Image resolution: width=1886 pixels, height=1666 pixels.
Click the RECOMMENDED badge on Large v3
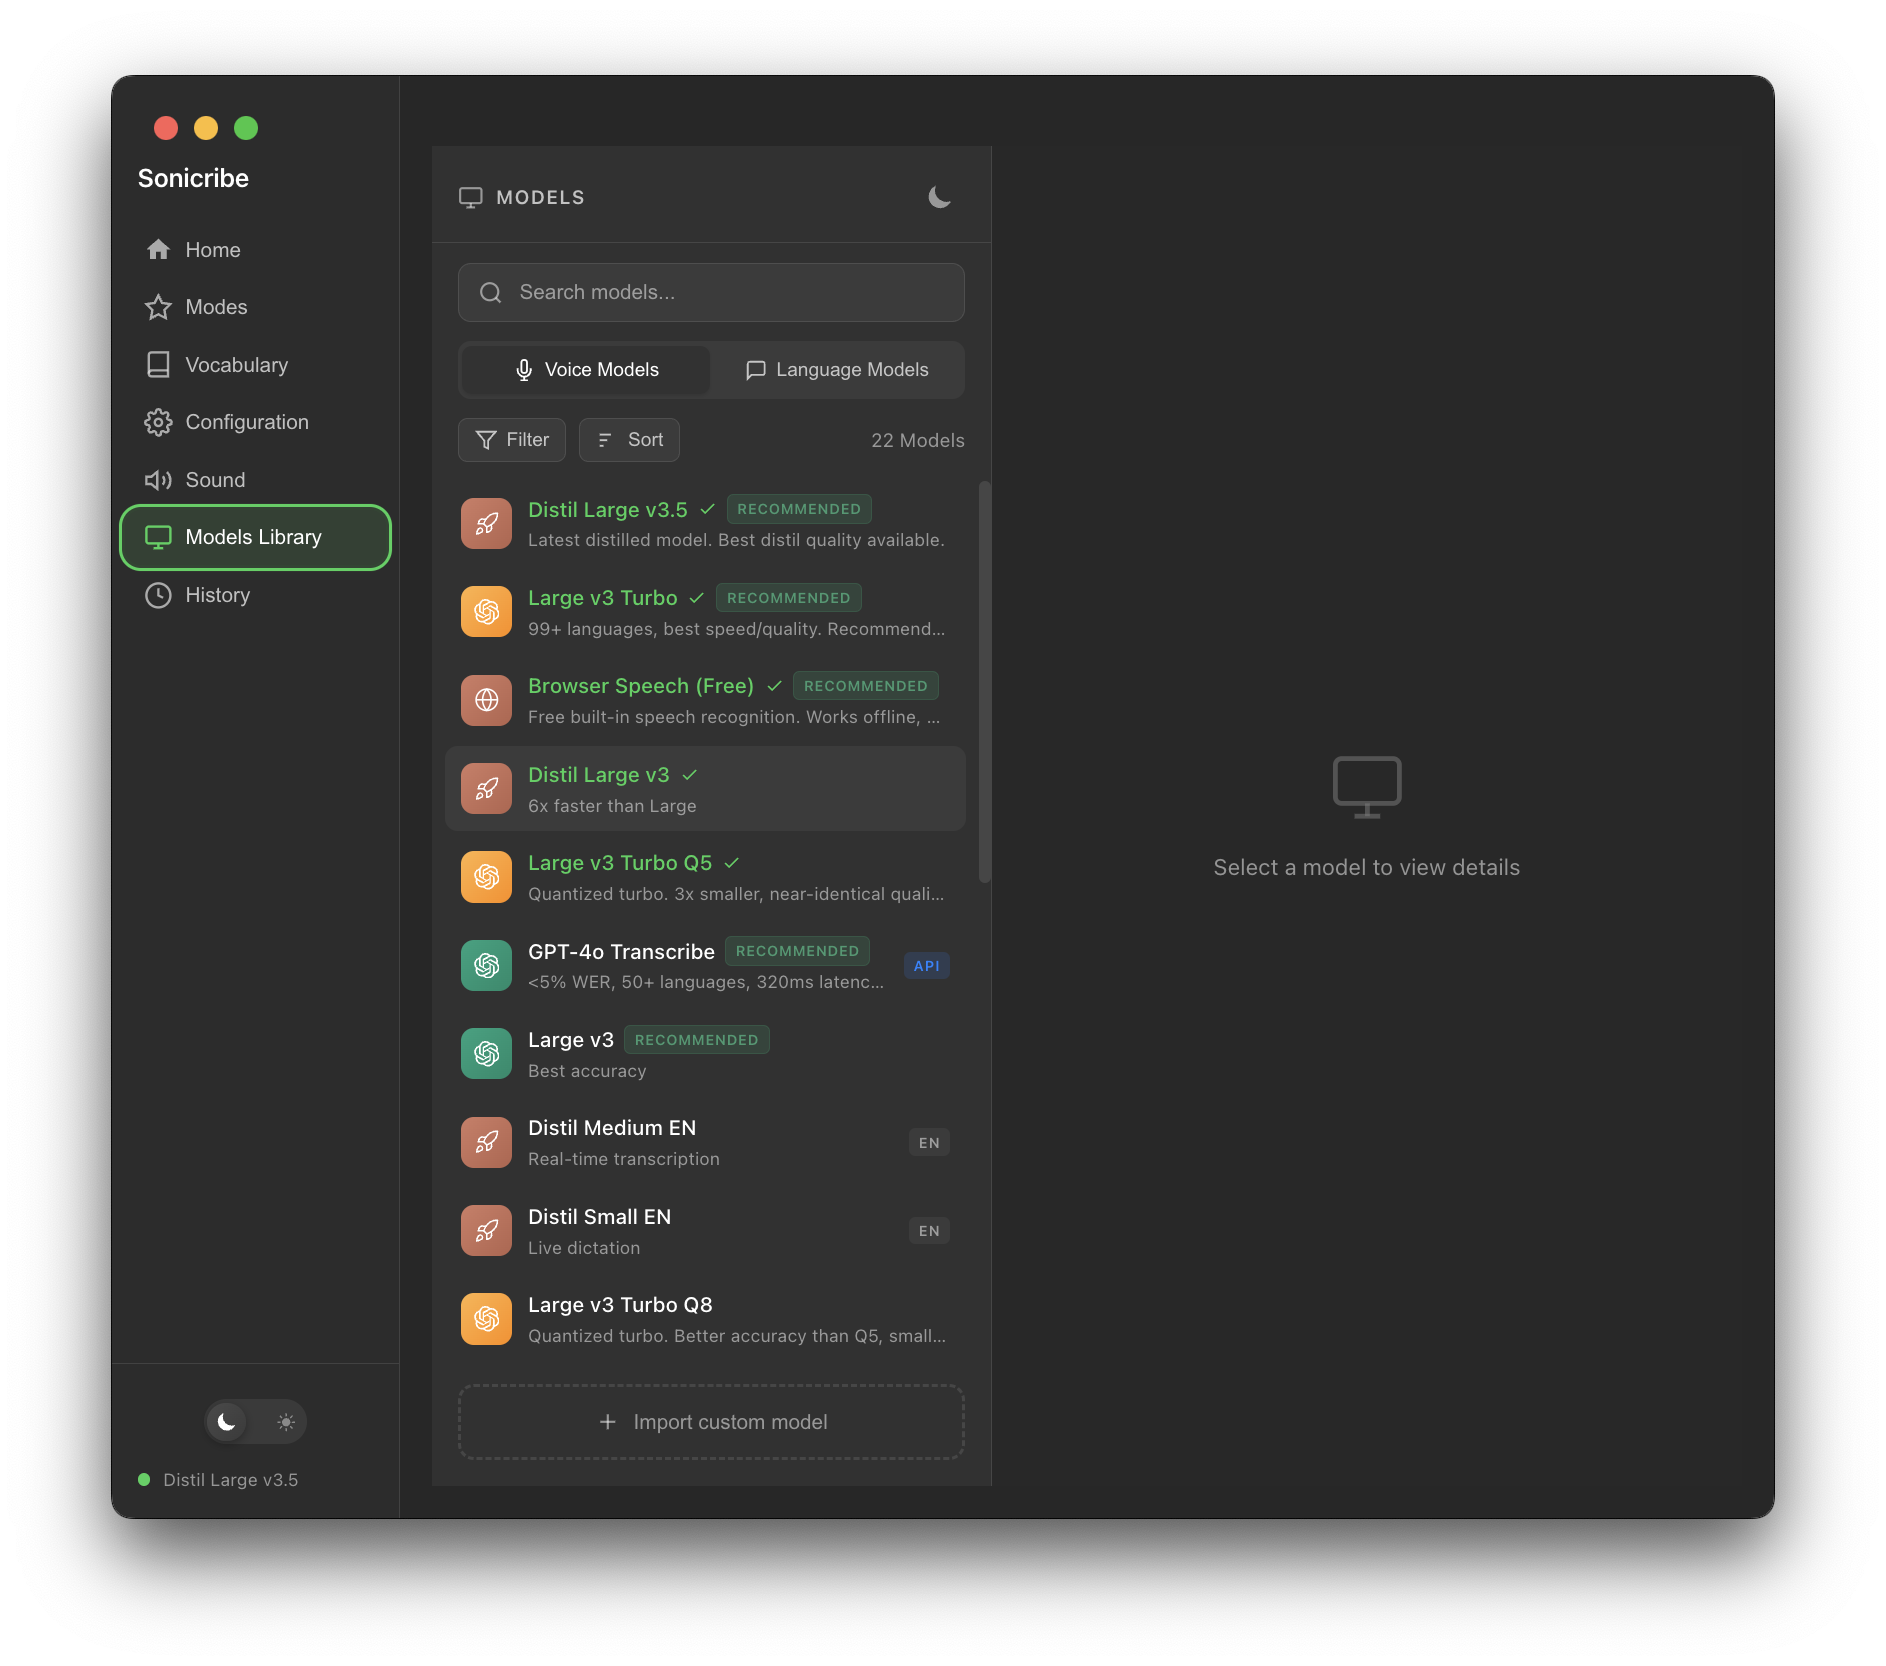coord(697,1040)
